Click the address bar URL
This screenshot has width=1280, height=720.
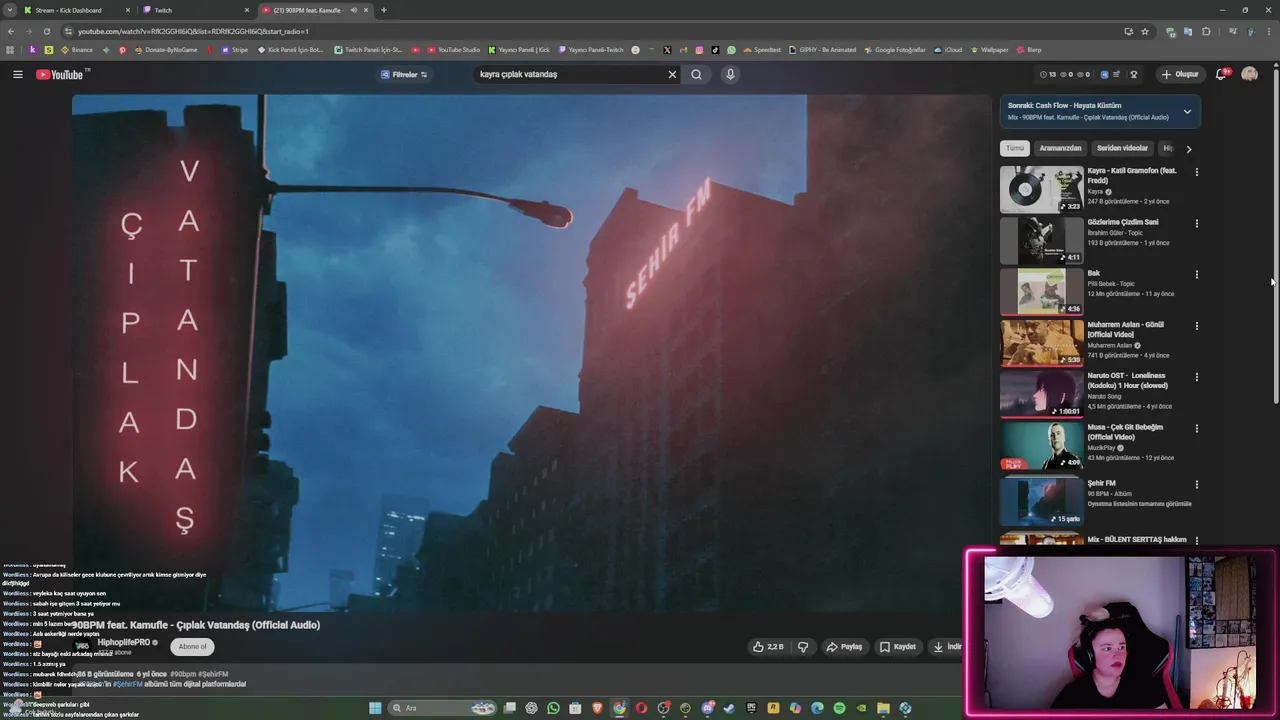(x=193, y=31)
